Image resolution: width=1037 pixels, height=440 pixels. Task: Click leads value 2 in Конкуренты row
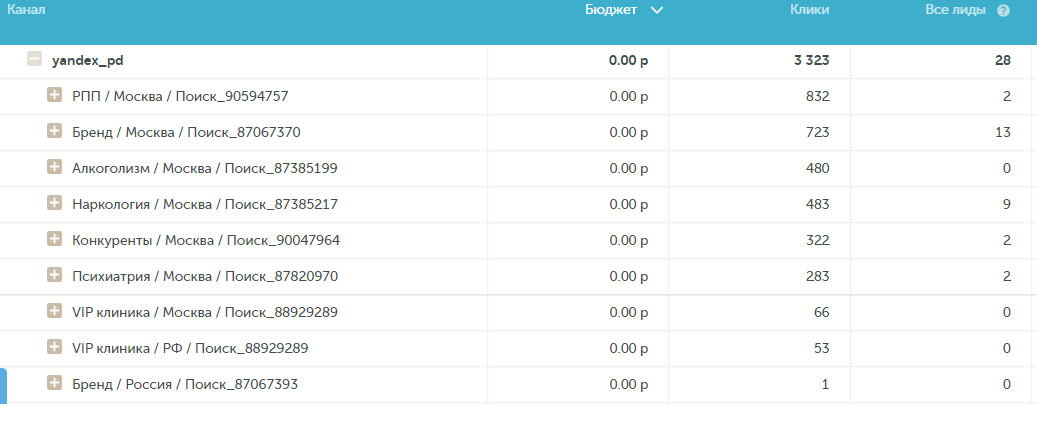1007,240
